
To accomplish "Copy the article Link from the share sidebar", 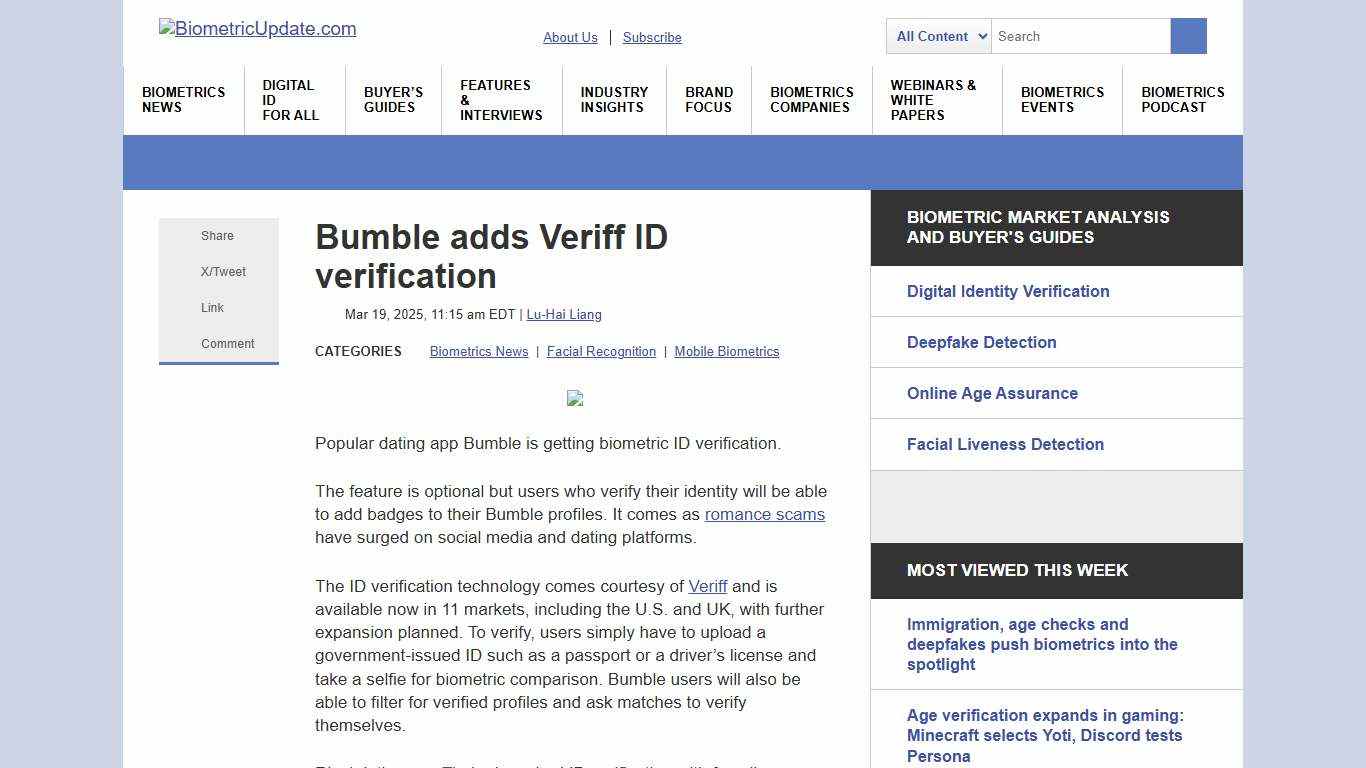I will (x=212, y=307).
